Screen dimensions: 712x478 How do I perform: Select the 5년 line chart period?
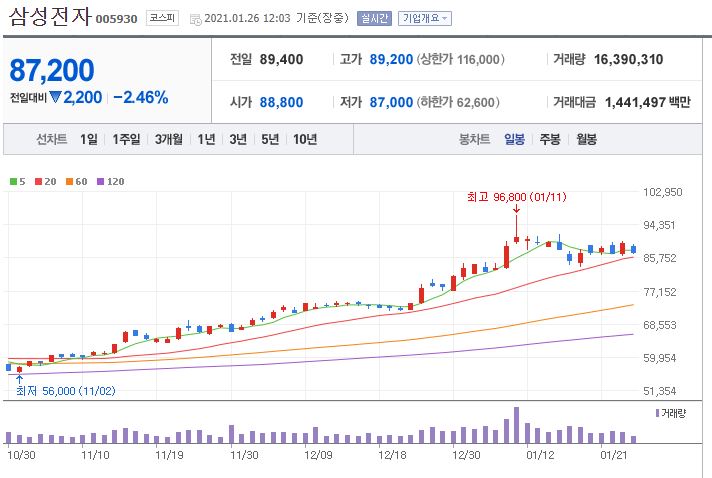[x=270, y=139]
